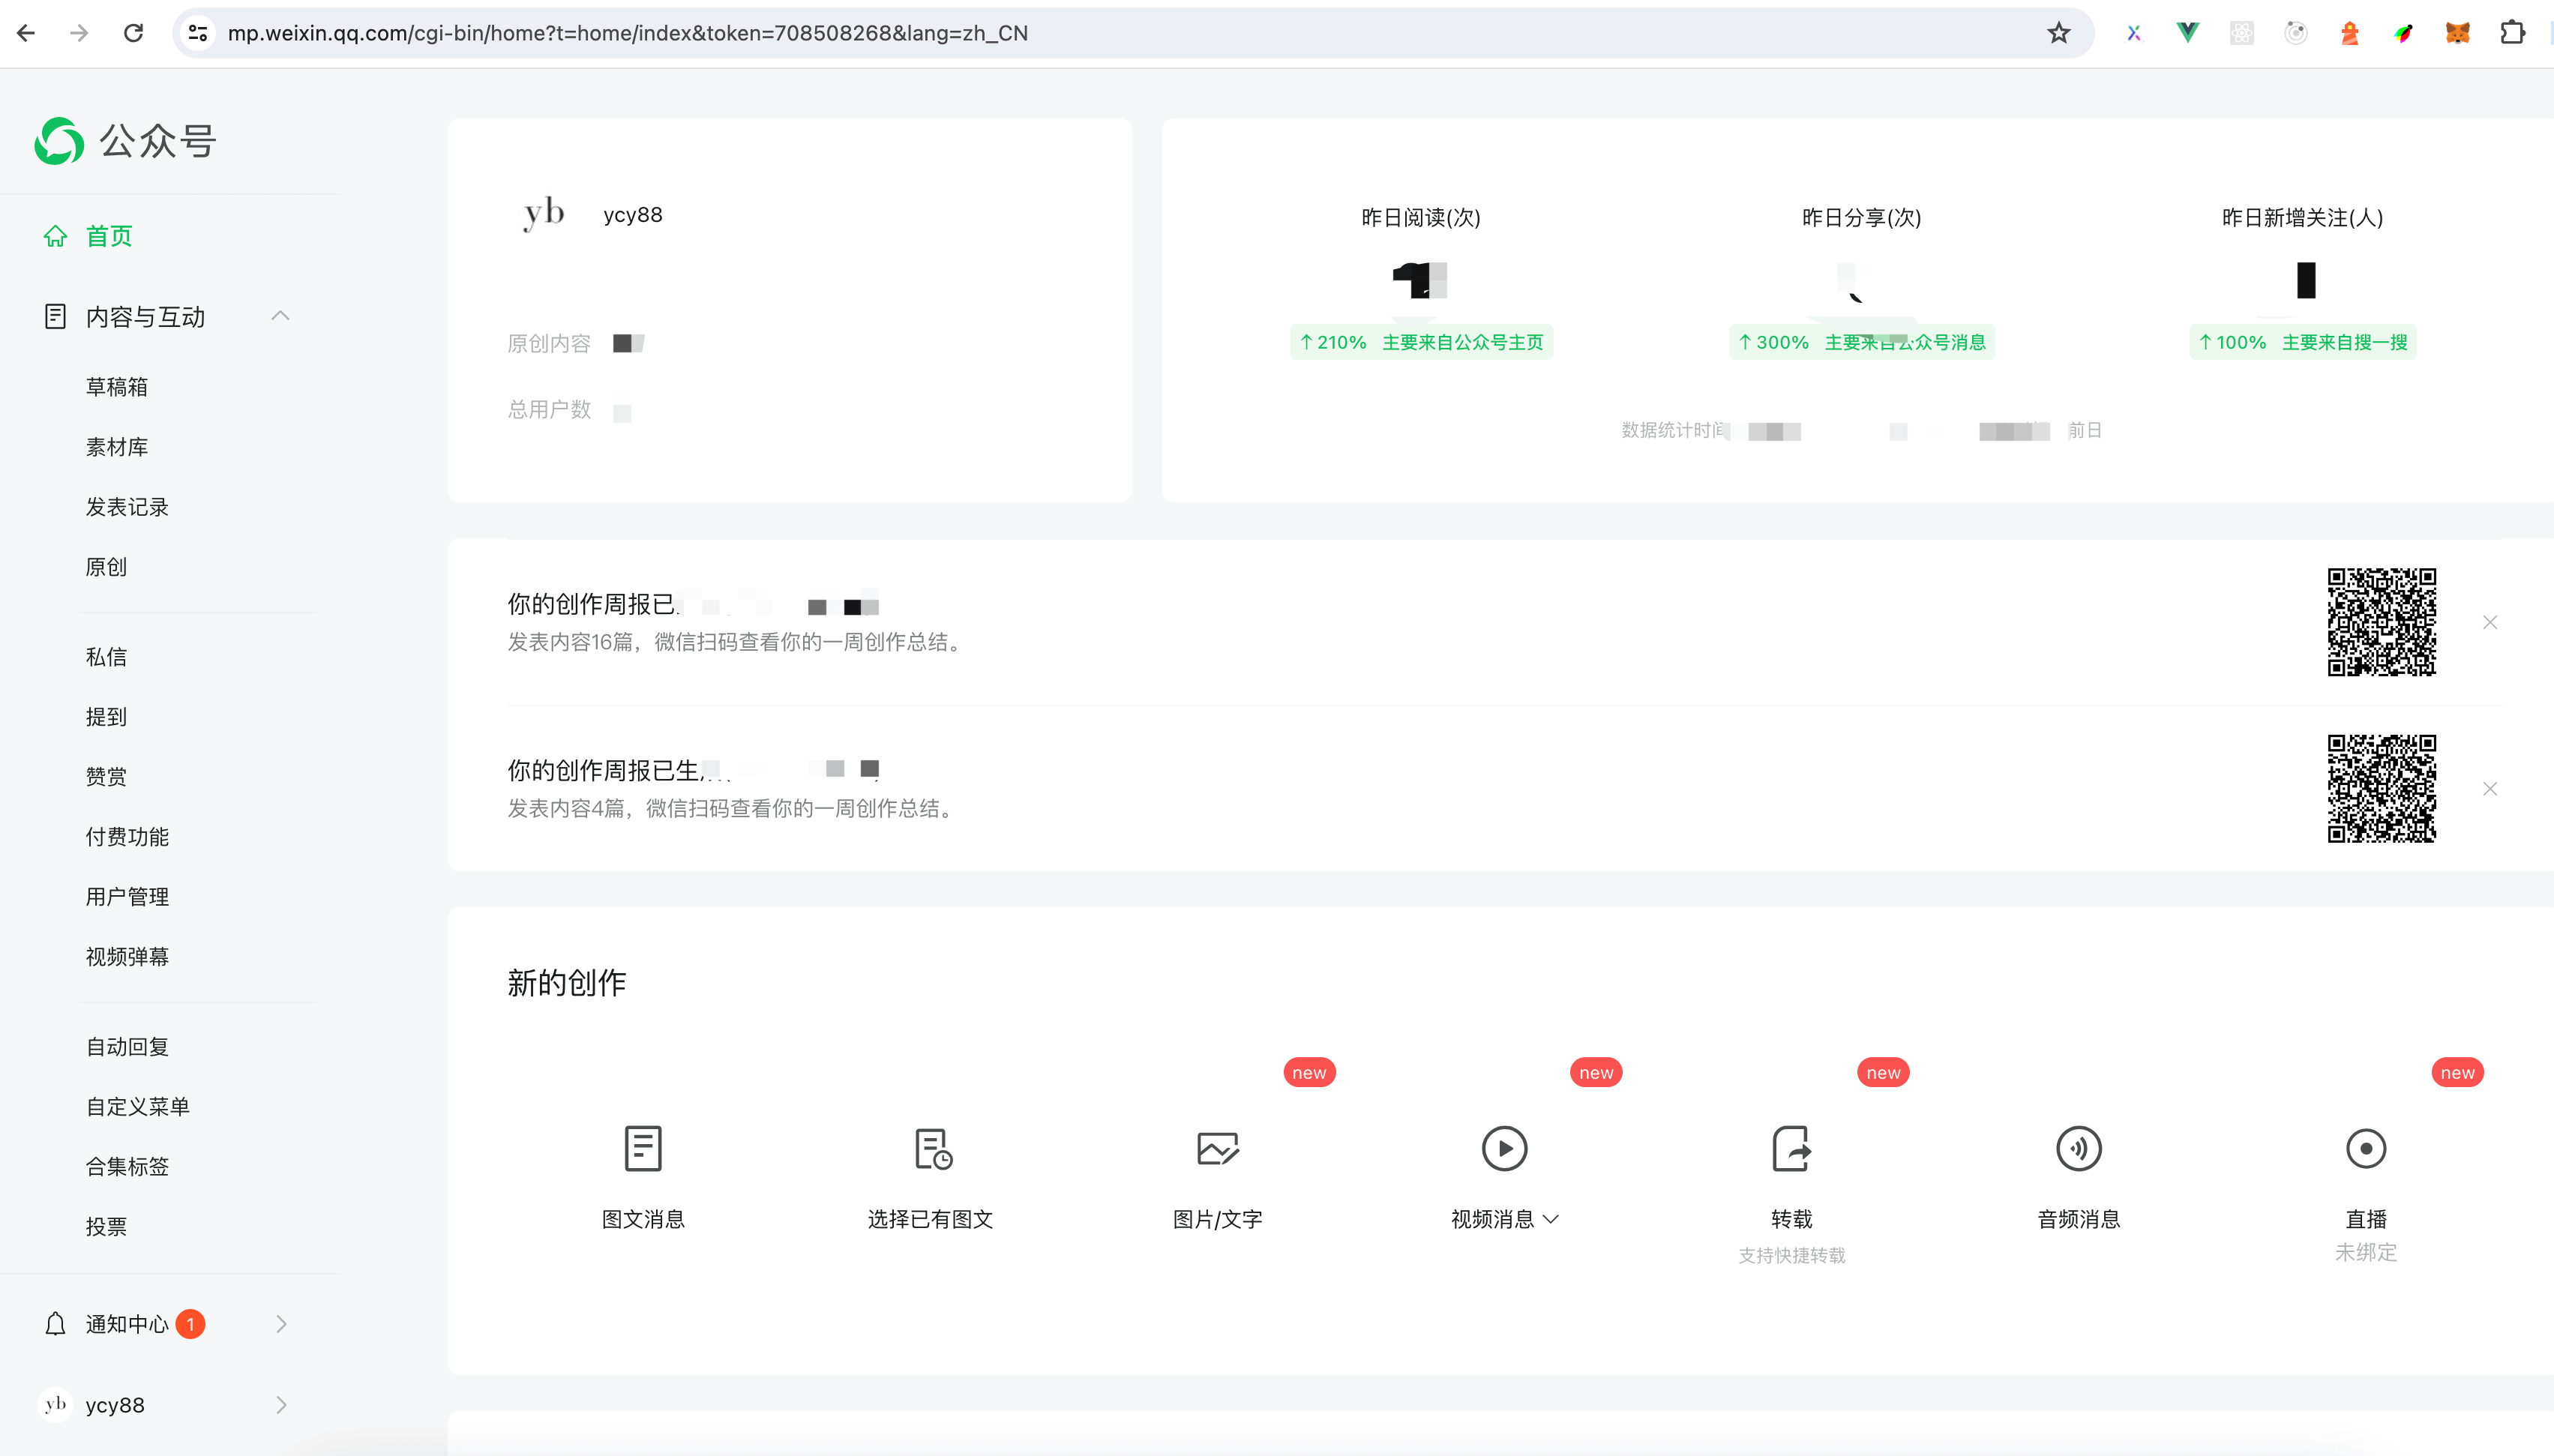The width and height of the screenshot is (2554, 1456).
Task: Click the browser address bar URL
Action: [x=627, y=33]
